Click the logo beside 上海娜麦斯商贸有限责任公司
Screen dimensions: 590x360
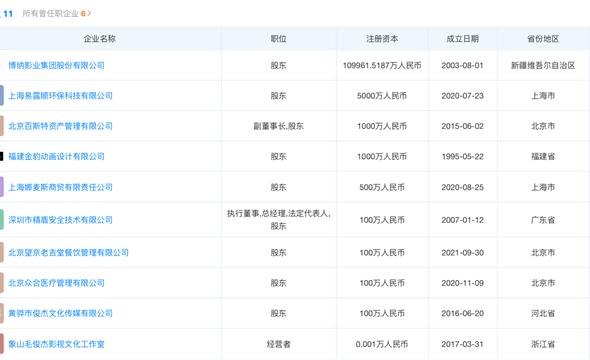(2, 187)
